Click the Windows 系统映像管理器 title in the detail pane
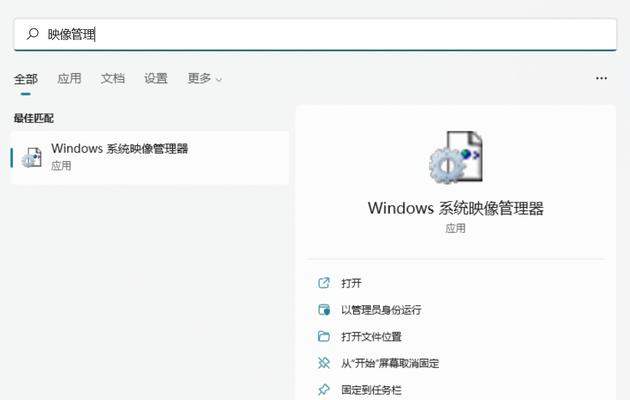 [456, 208]
